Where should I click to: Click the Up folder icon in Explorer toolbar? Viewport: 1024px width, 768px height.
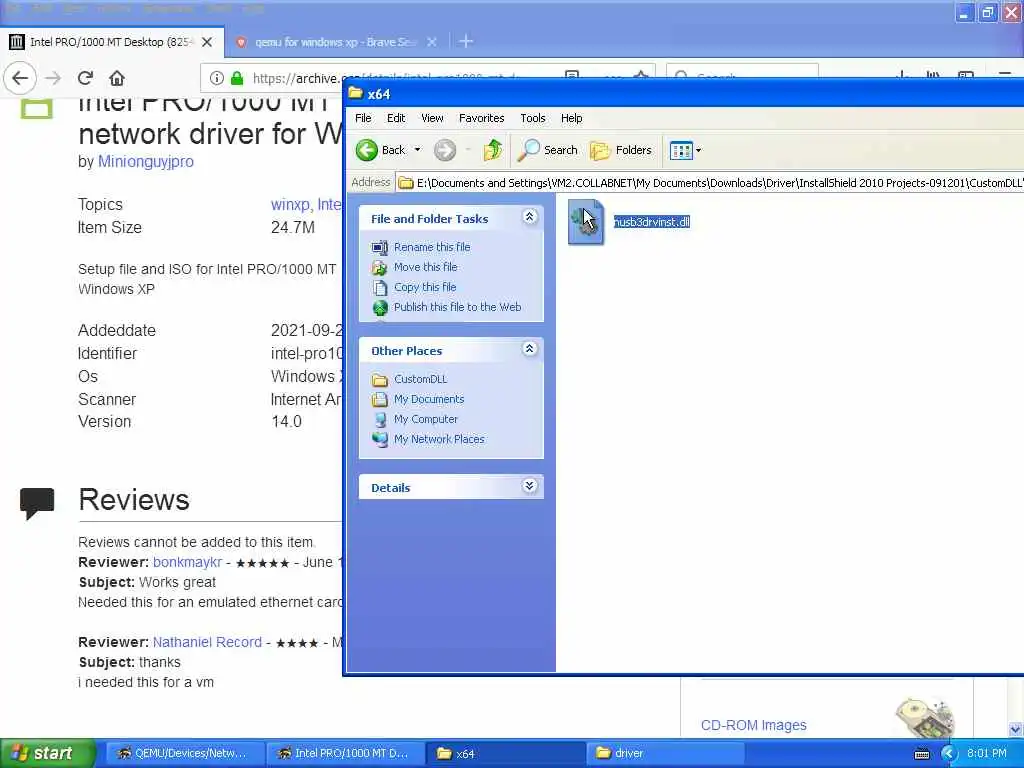[493, 150]
